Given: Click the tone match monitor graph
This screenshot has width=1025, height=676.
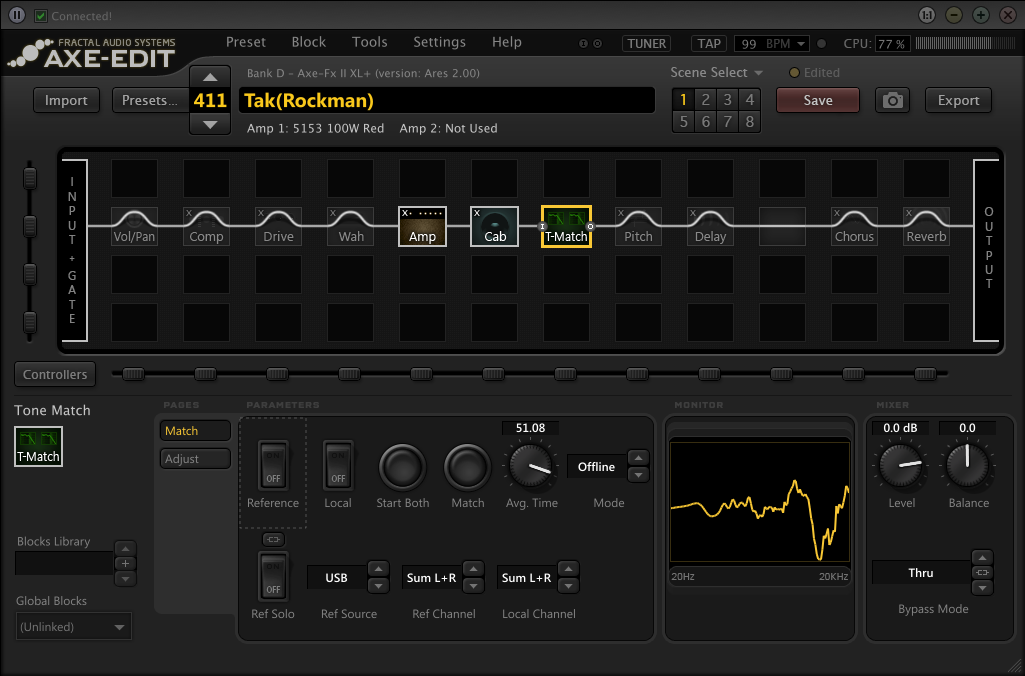Looking at the screenshot, I should 760,503.
